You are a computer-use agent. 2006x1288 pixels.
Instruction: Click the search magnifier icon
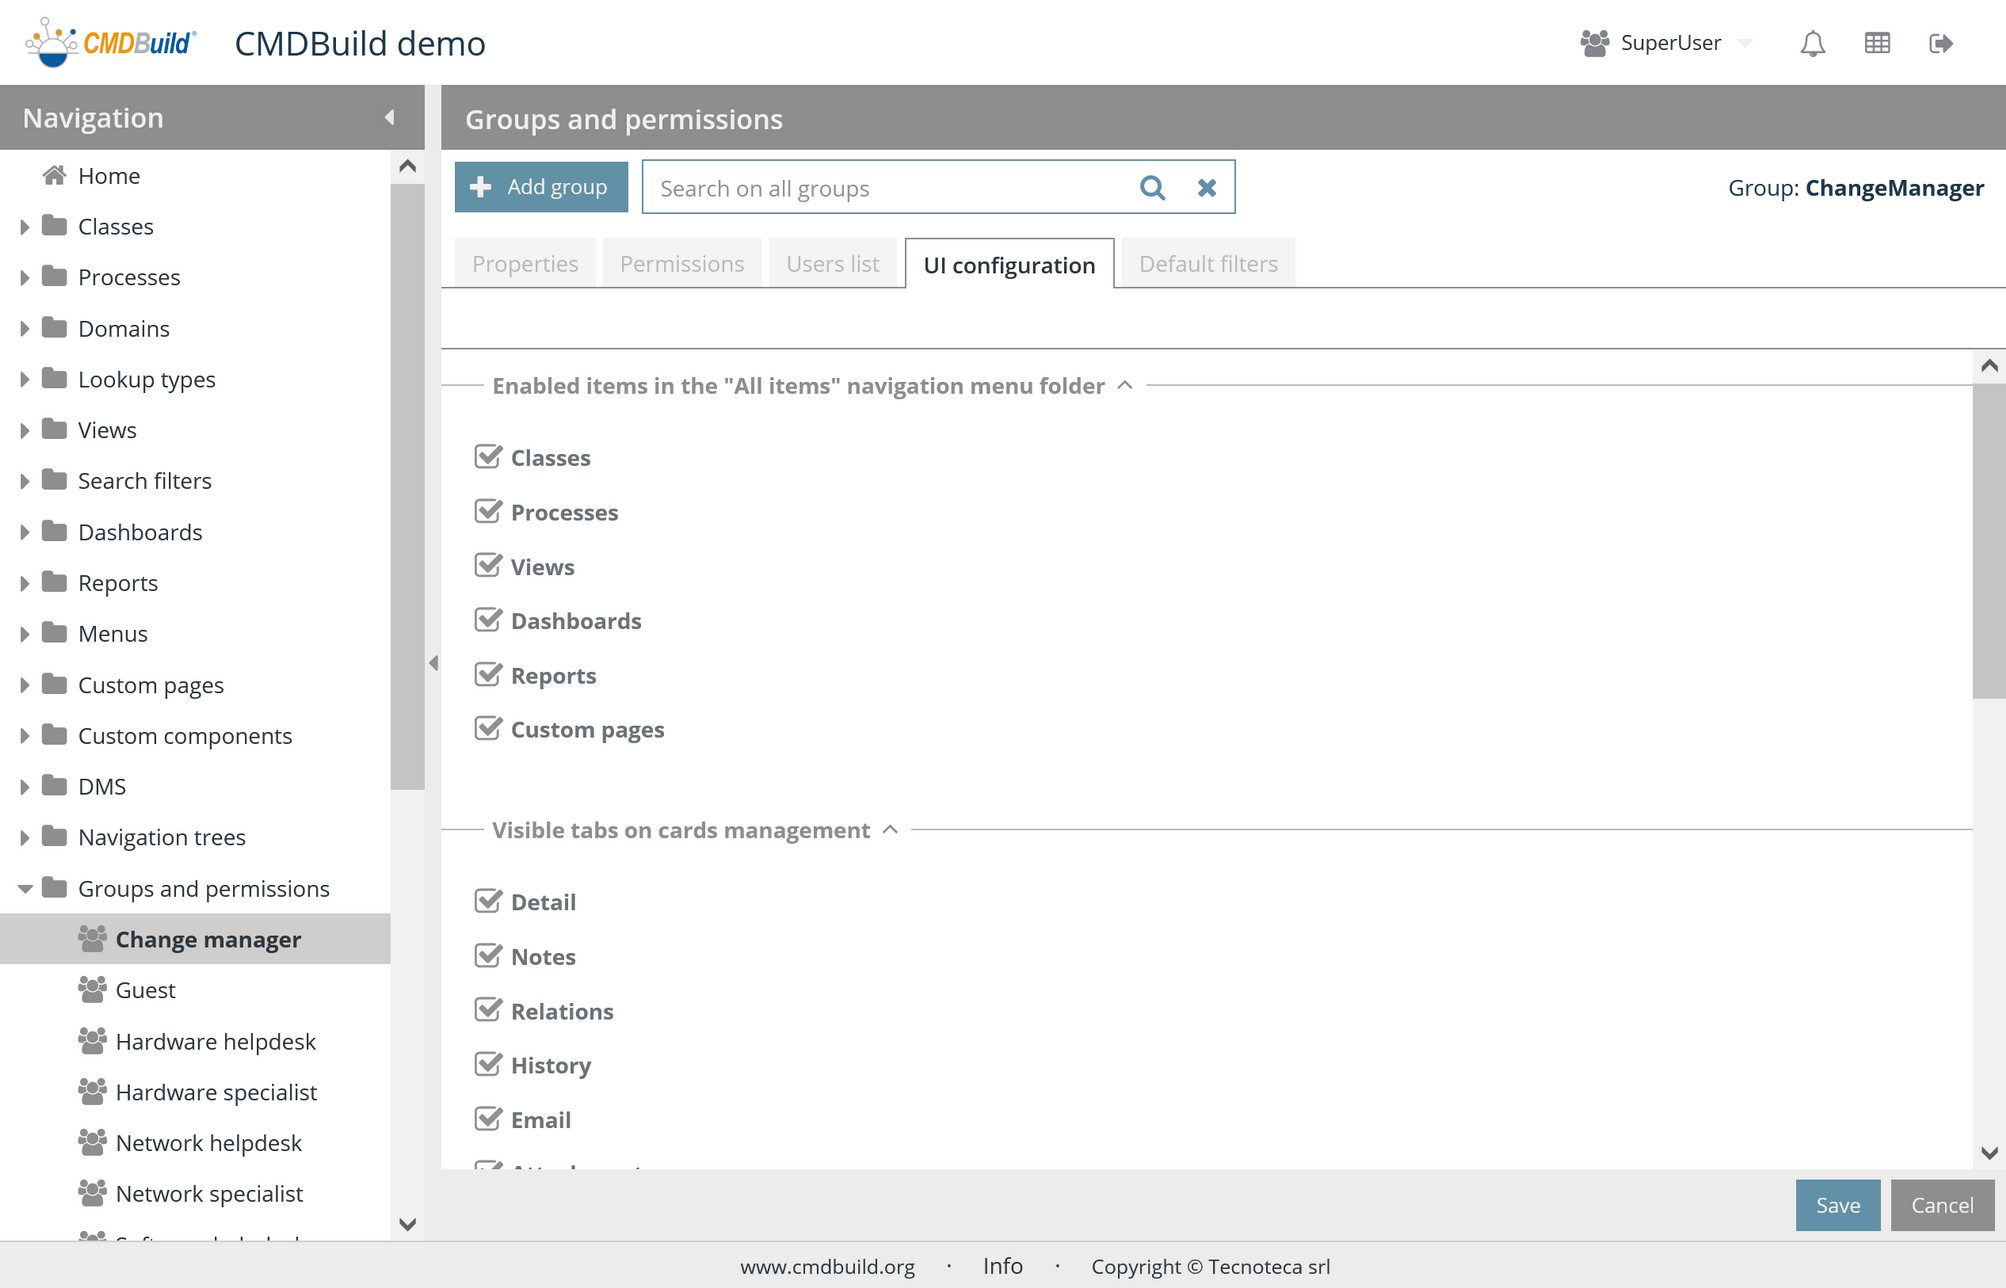(x=1152, y=188)
